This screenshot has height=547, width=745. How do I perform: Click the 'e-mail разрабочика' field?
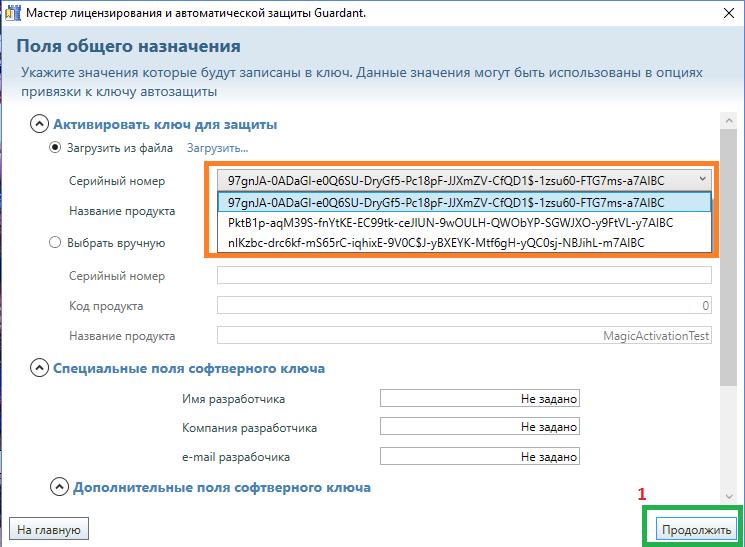479,457
